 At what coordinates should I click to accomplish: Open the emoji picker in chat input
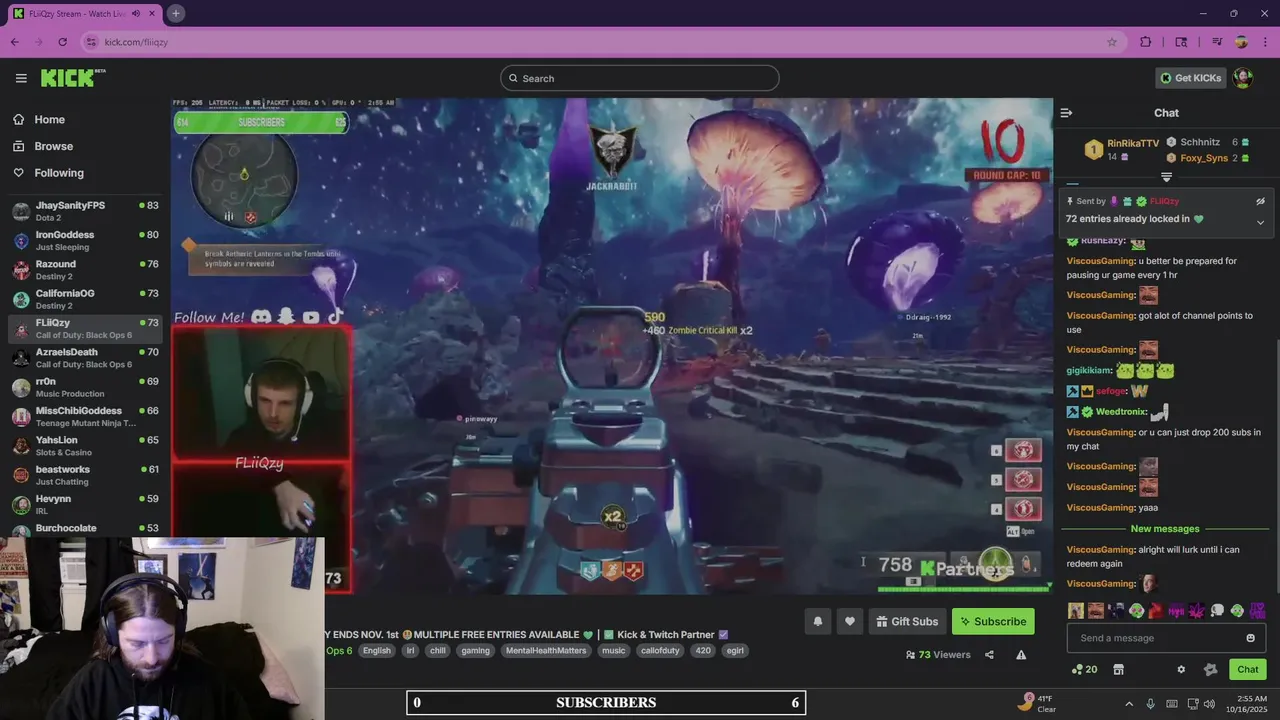1250,638
